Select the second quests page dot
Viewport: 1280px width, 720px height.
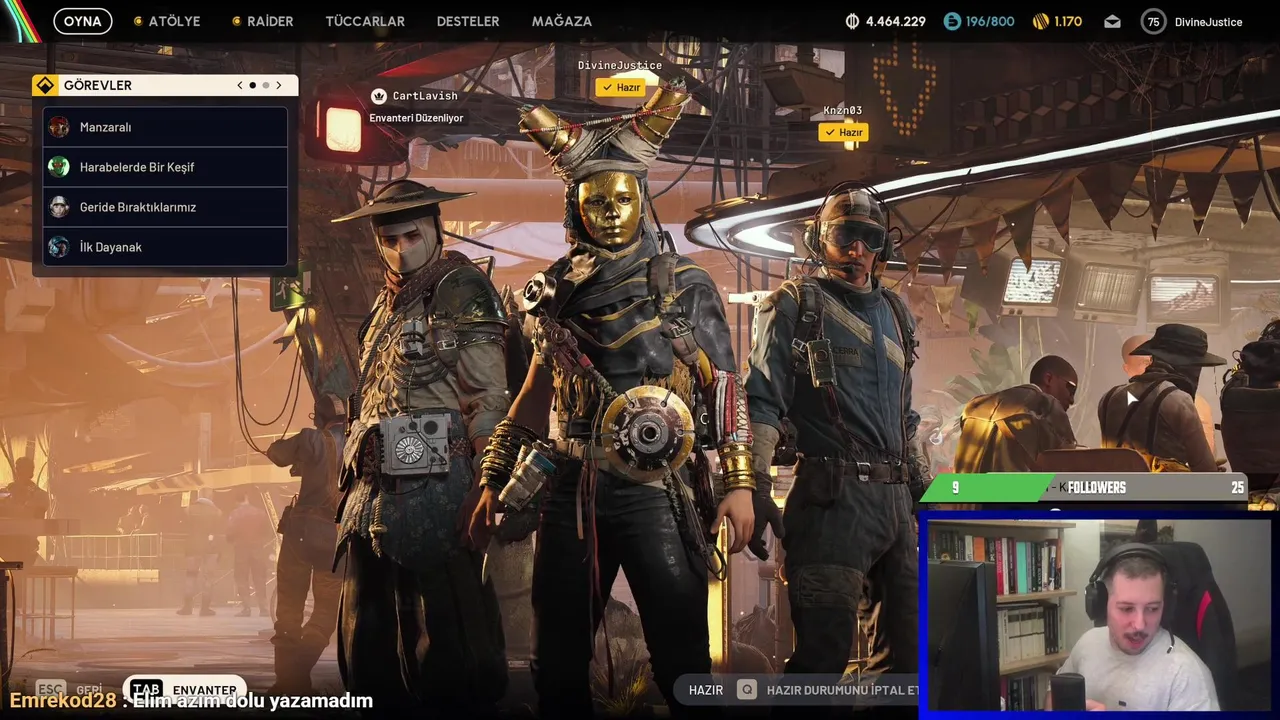(x=265, y=85)
